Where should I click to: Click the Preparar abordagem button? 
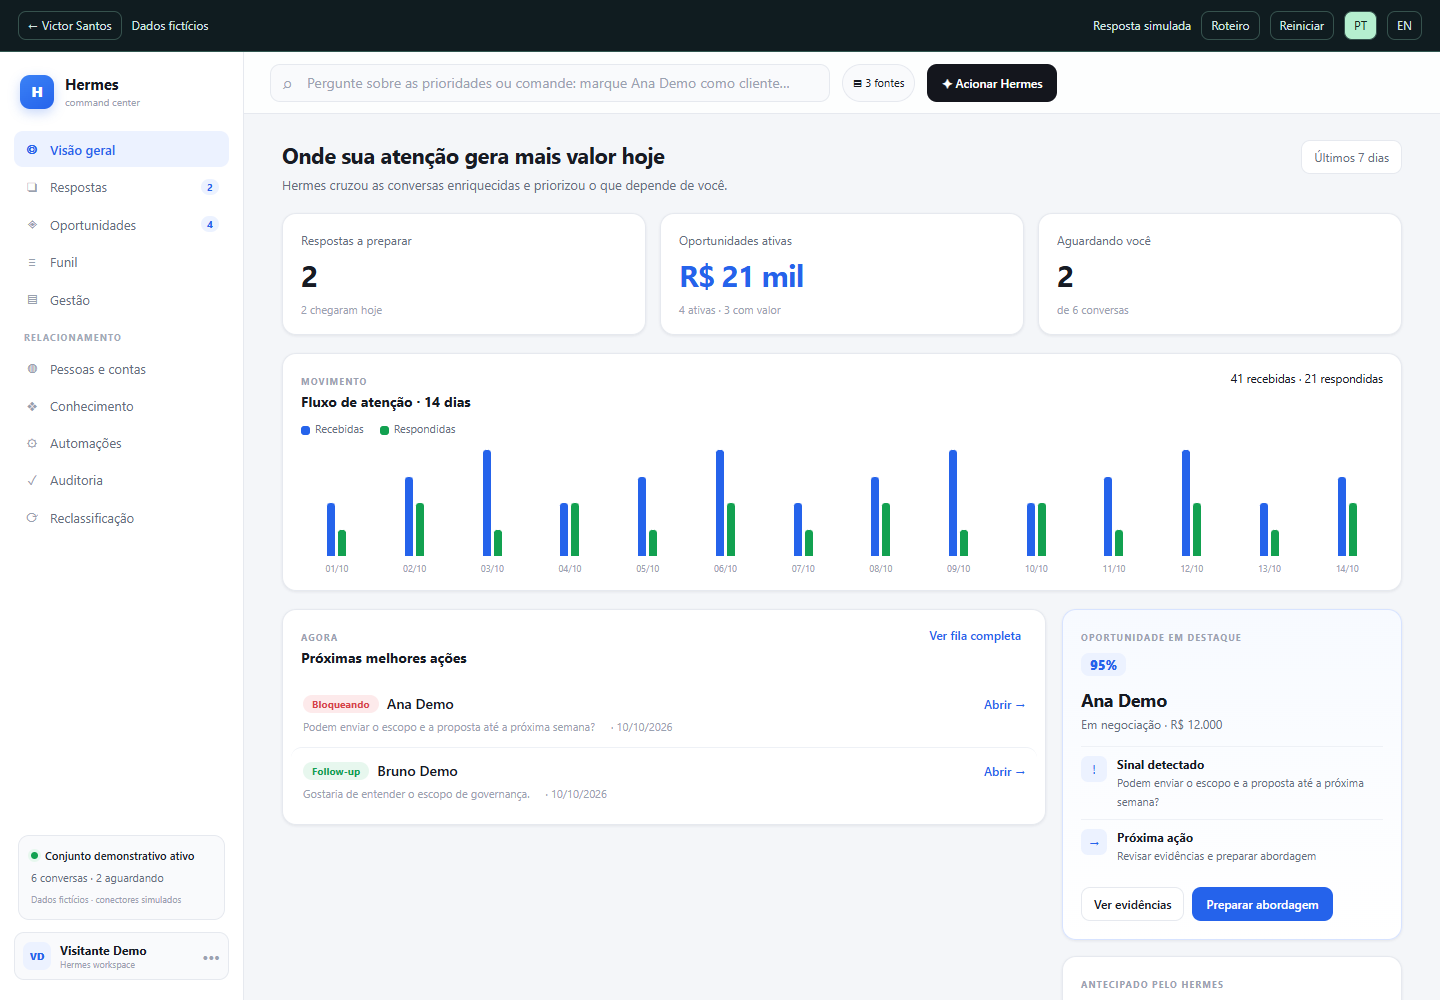pos(1262,904)
